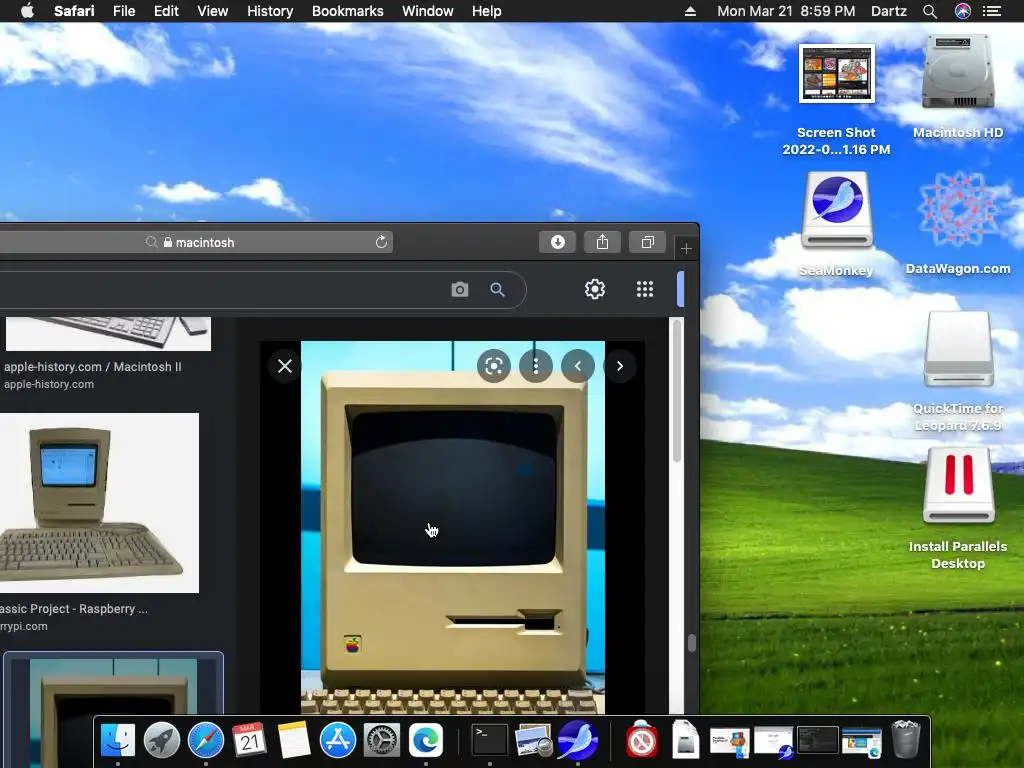Open the Bookmarks menu
Image resolution: width=1024 pixels, height=768 pixels.
347,11
